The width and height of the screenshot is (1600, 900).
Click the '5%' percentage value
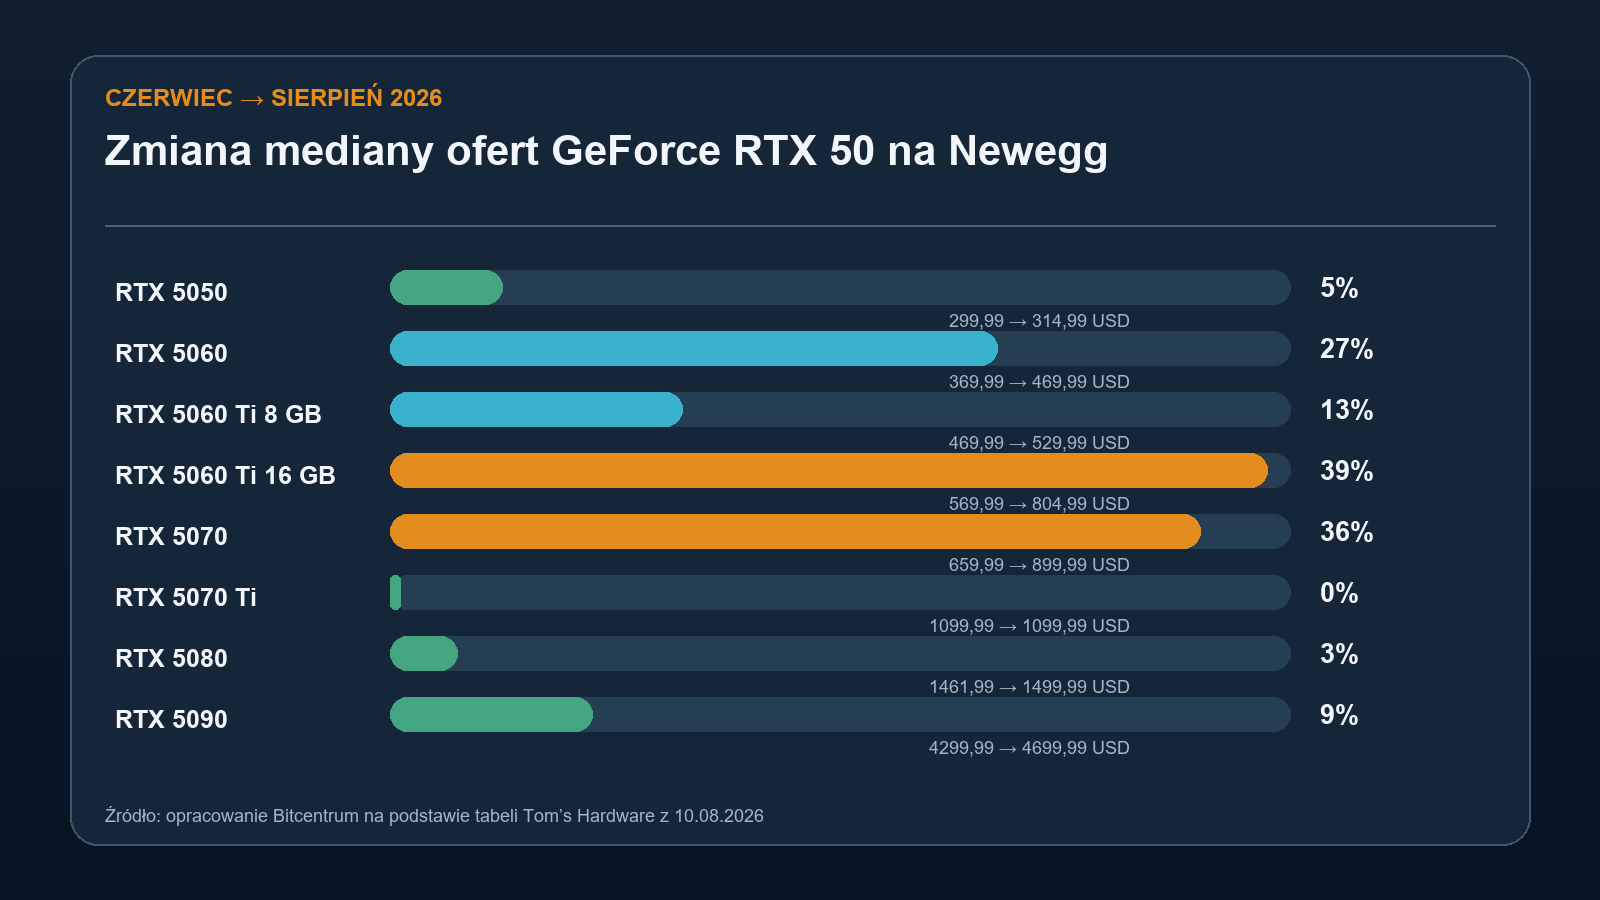[x=1339, y=288]
